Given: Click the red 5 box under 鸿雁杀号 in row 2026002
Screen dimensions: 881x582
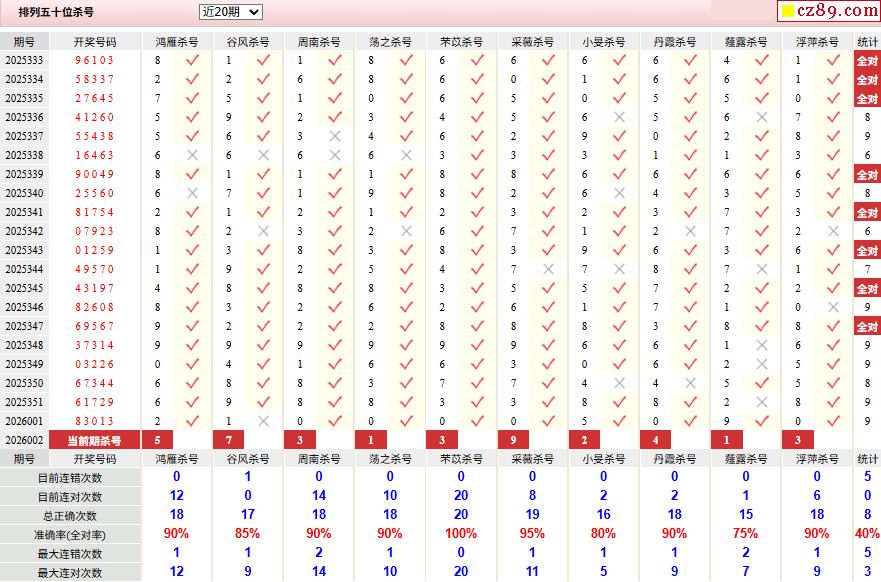Looking at the screenshot, I should click(x=157, y=440).
